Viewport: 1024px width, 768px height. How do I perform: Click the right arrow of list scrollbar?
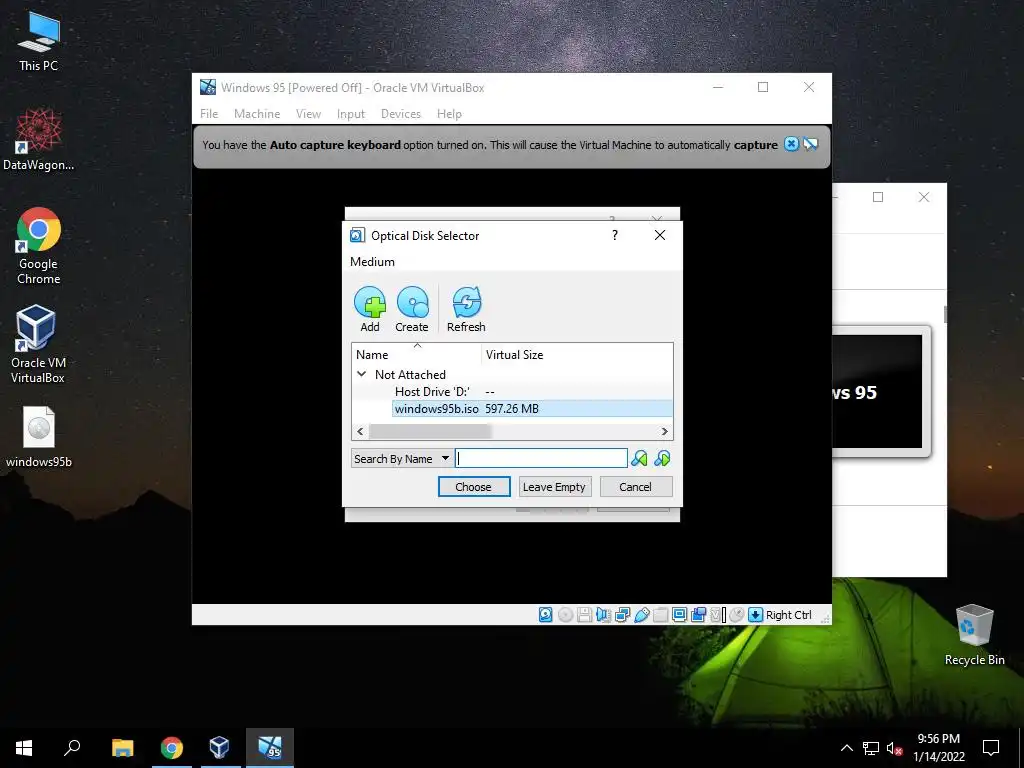point(664,431)
